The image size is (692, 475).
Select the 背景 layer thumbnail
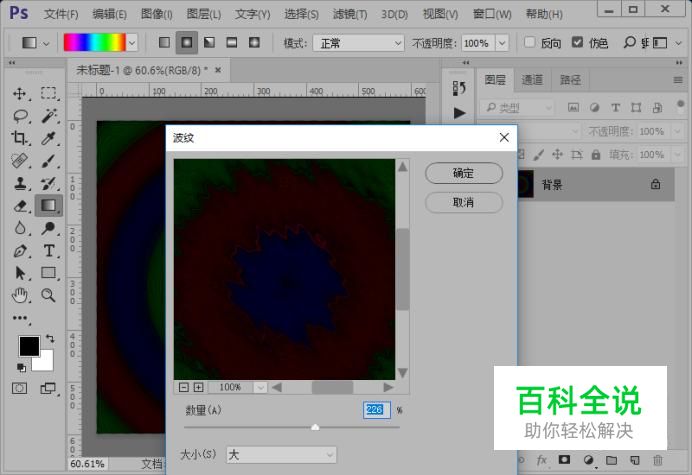tap(526, 185)
